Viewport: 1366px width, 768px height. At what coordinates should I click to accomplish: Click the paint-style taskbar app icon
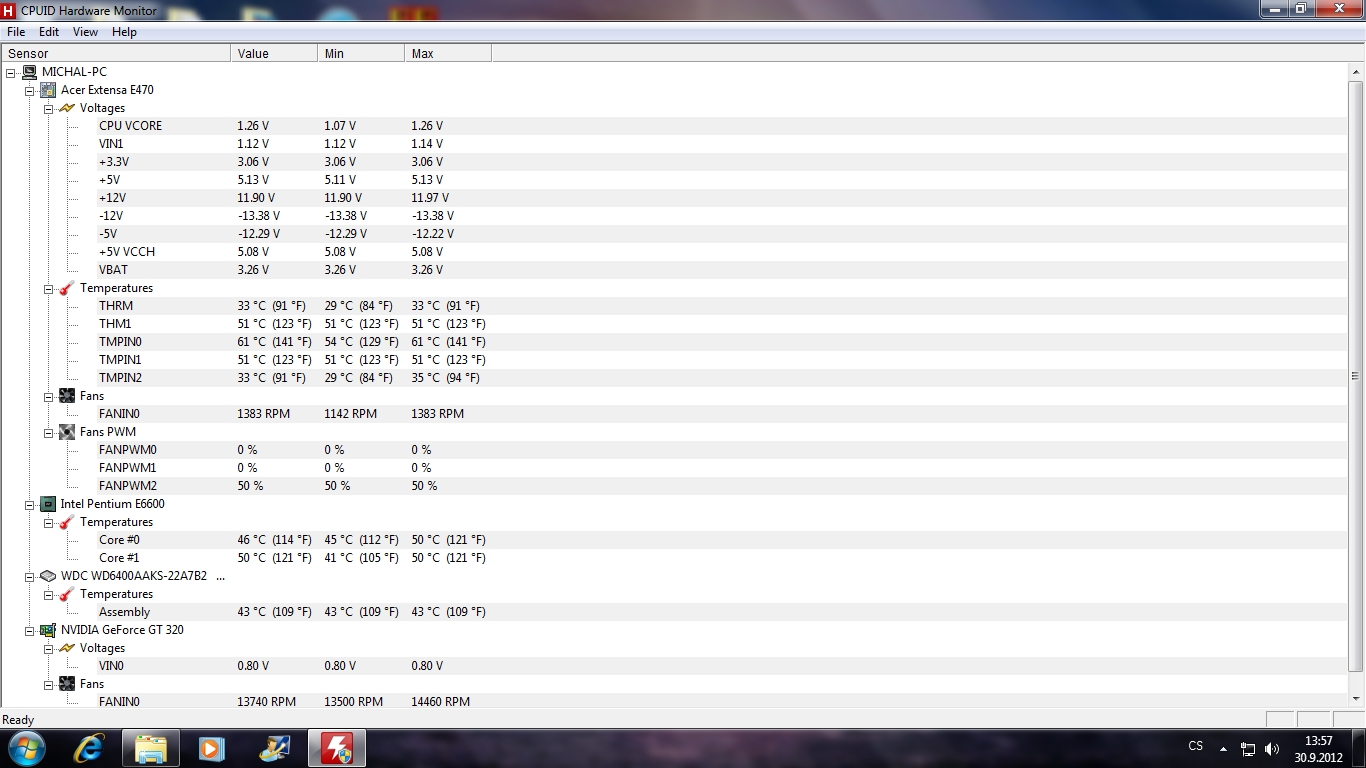273,748
